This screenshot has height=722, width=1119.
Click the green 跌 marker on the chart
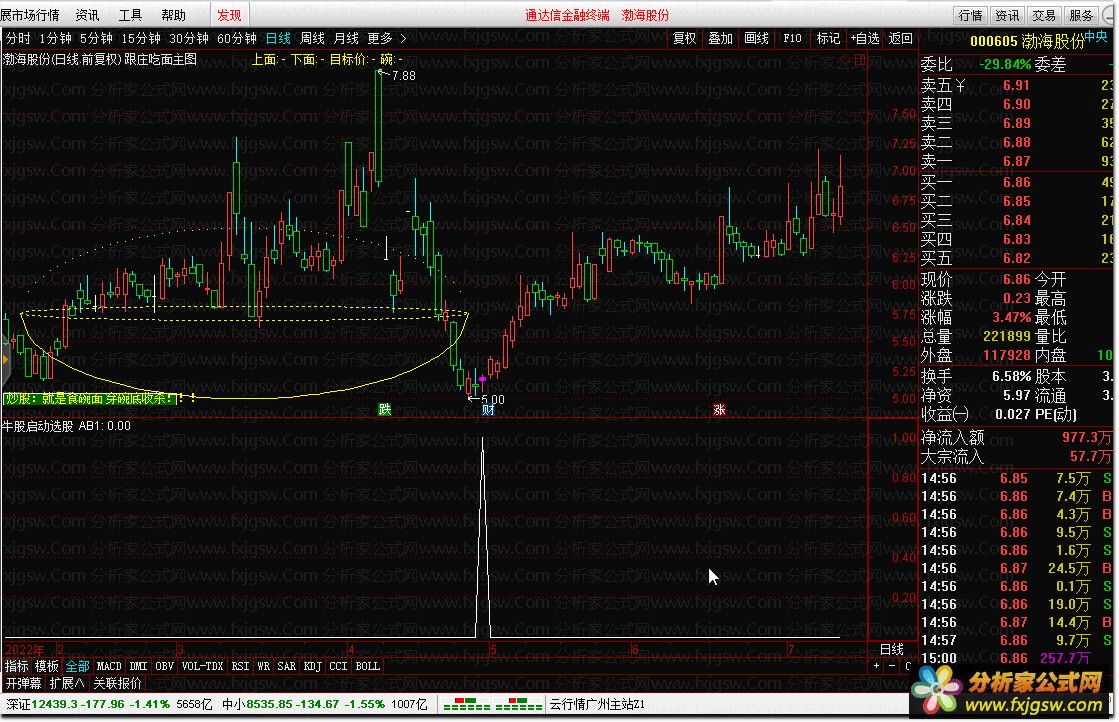385,410
